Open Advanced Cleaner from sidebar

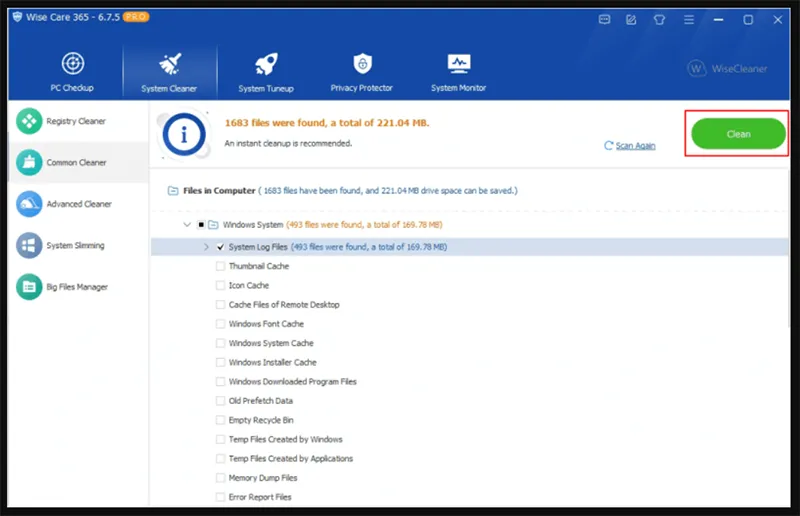tap(78, 204)
